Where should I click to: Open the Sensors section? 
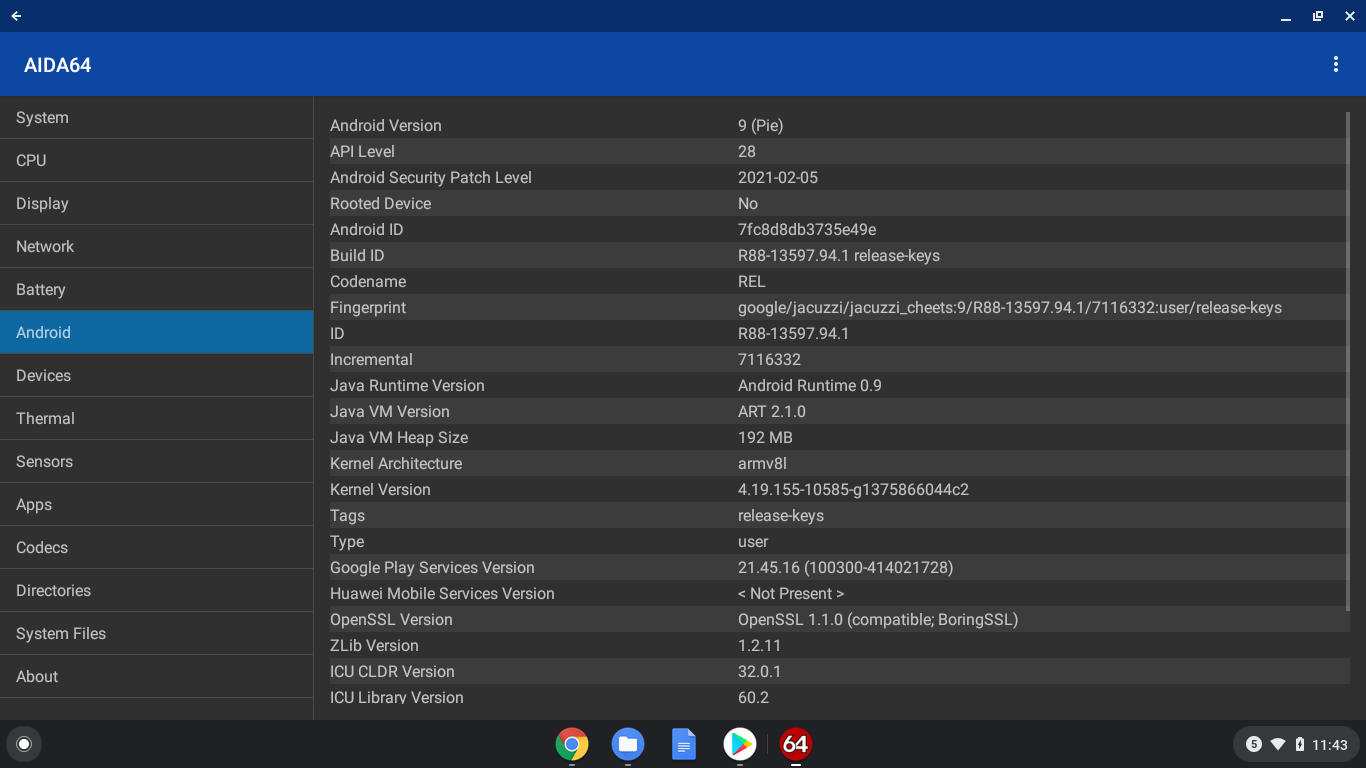point(157,461)
